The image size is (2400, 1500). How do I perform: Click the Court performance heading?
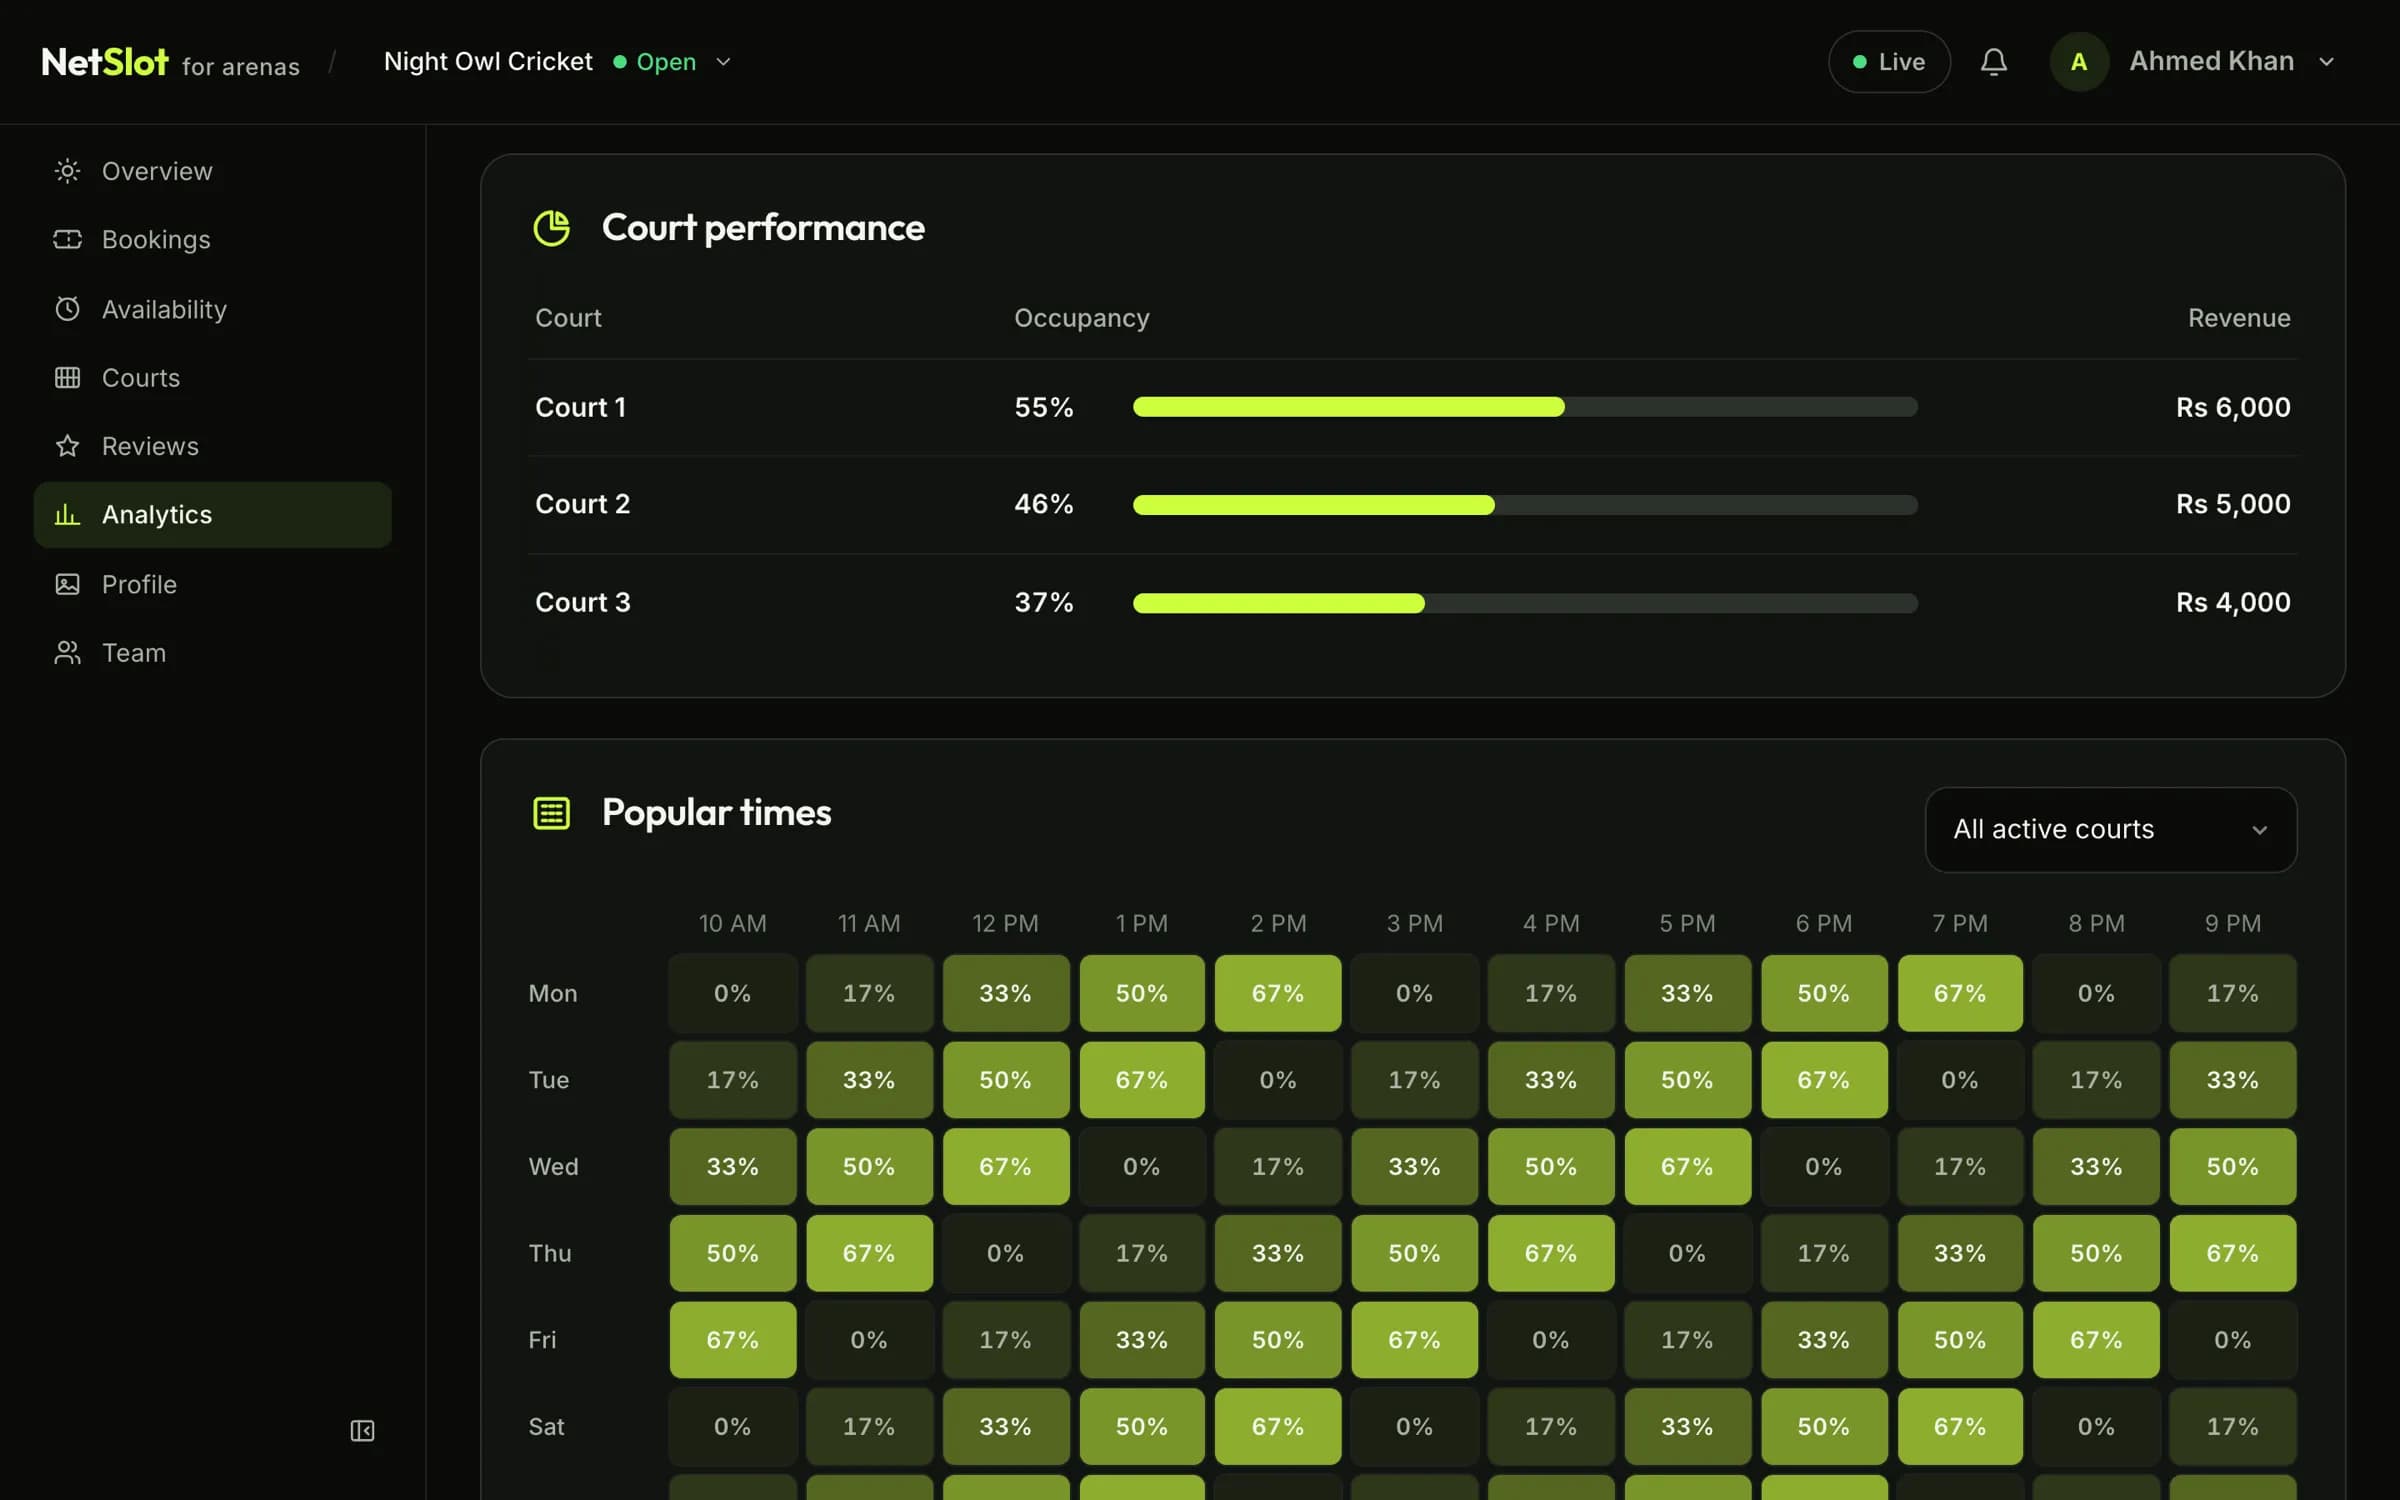point(763,228)
